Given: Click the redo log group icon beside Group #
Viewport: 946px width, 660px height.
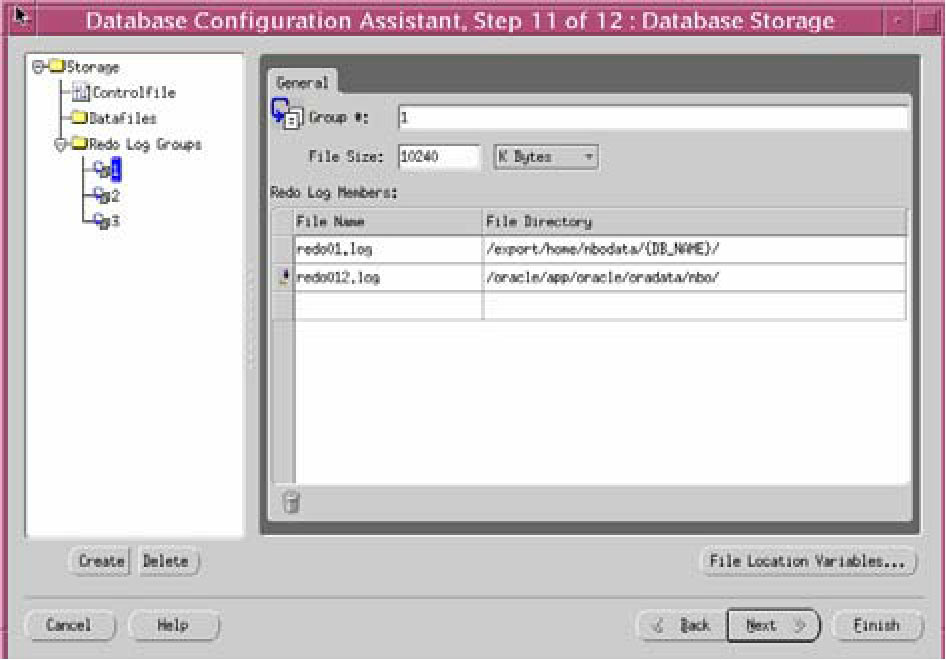Looking at the screenshot, I should (x=287, y=114).
